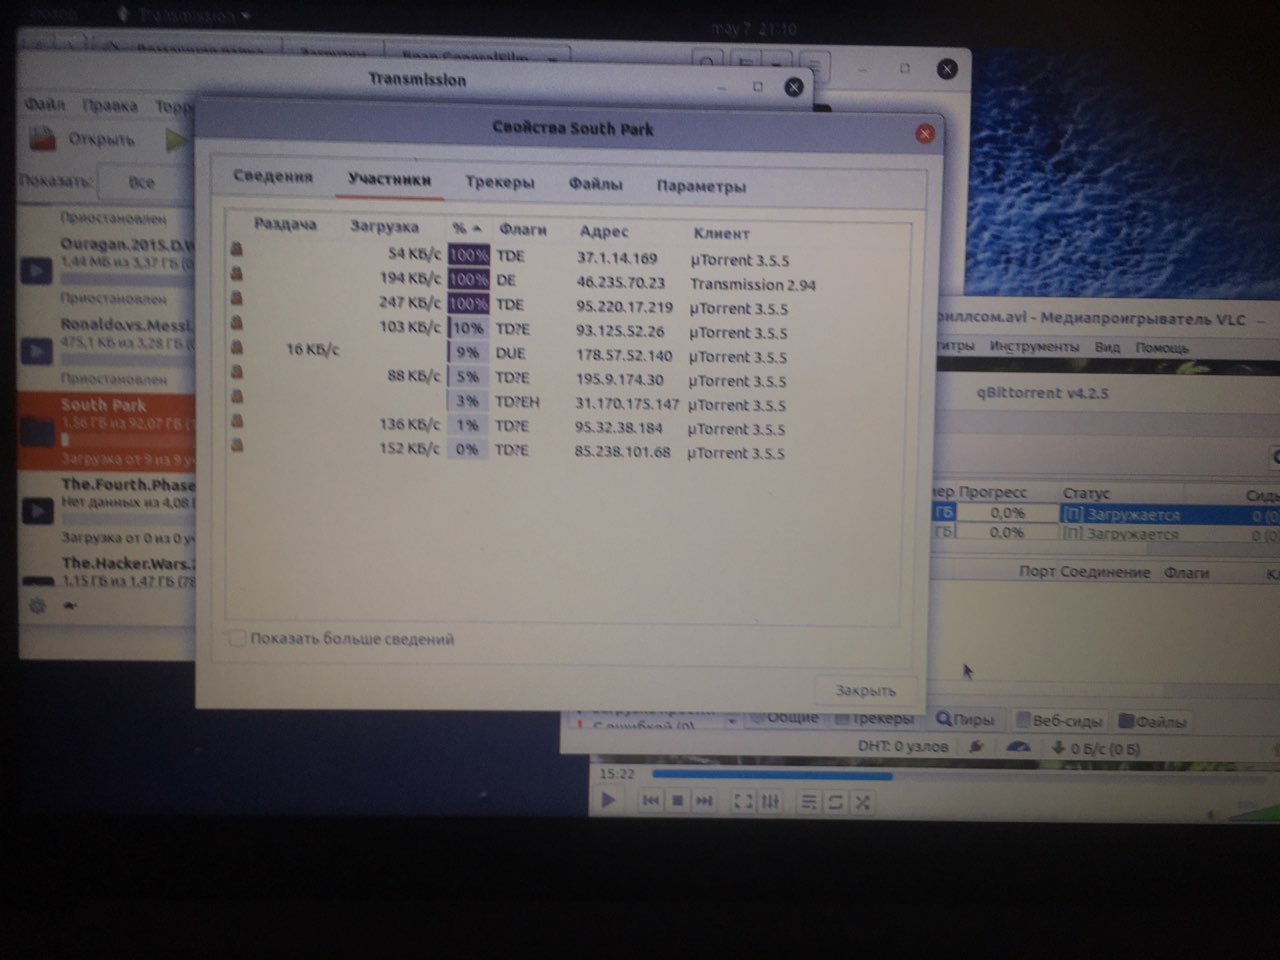Image resolution: width=1280 pixels, height=960 pixels.
Task: Switch to the Файлы tab in properties dialog
Action: (x=595, y=184)
